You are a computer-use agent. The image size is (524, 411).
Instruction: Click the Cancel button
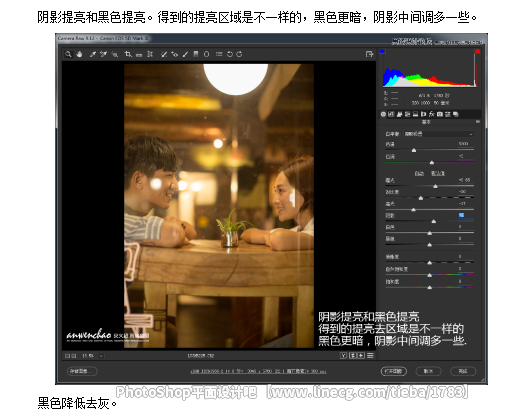tap(428, 371)
